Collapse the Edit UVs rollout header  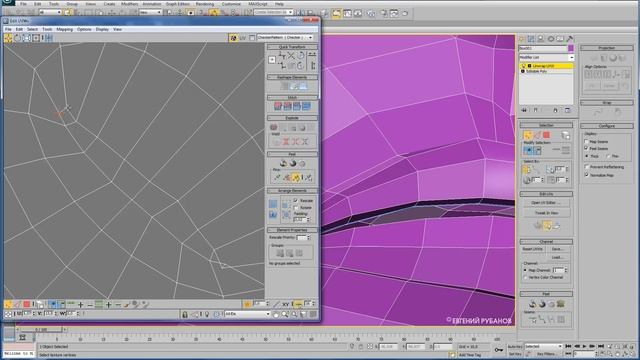(546, 194)
